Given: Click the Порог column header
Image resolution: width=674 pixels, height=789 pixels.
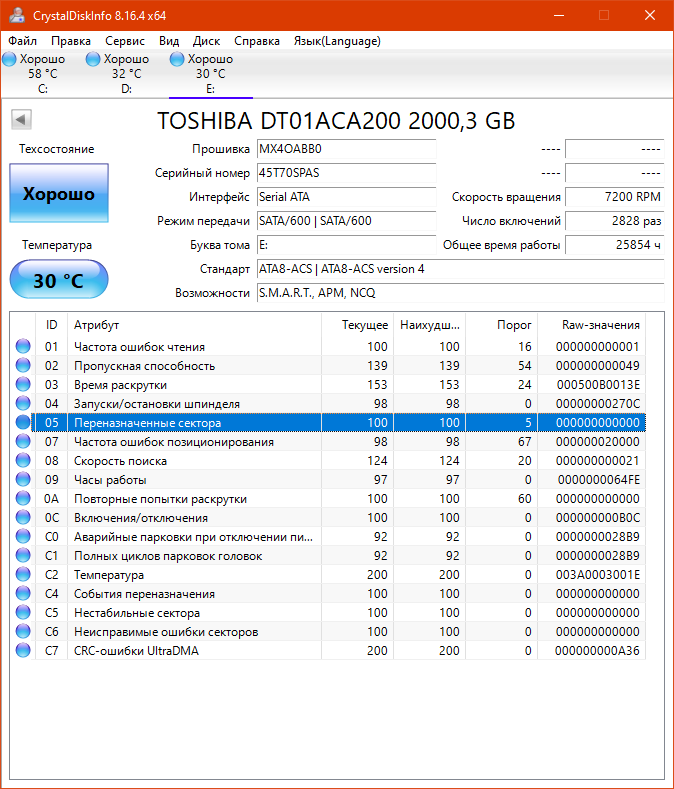Looking at the screenshot, I should (501, 325).
